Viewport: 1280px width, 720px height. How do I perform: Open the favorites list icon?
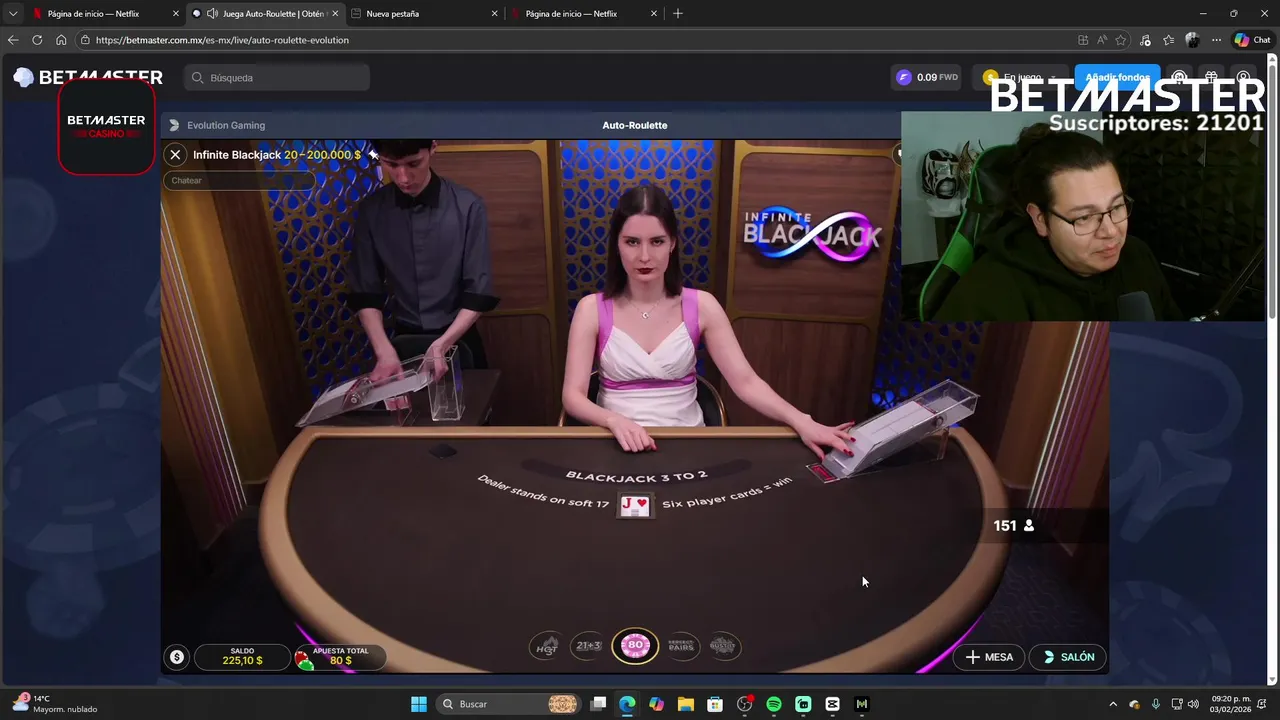point(1168,40)
